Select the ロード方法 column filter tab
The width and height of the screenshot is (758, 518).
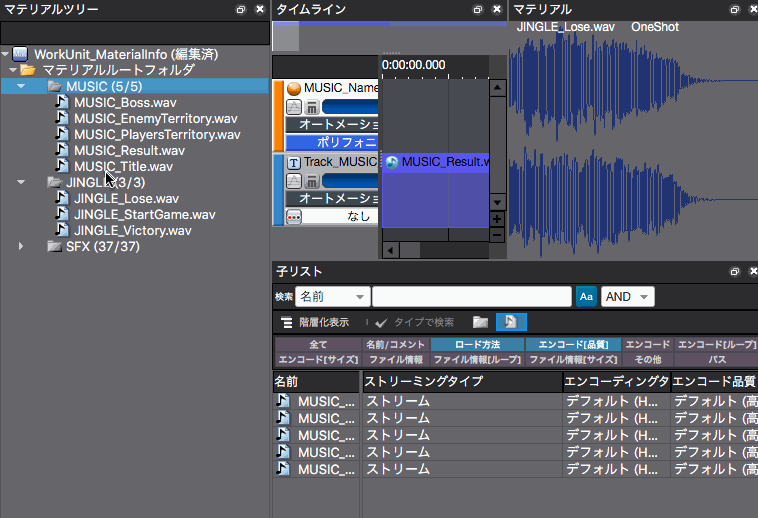(476, 345)
